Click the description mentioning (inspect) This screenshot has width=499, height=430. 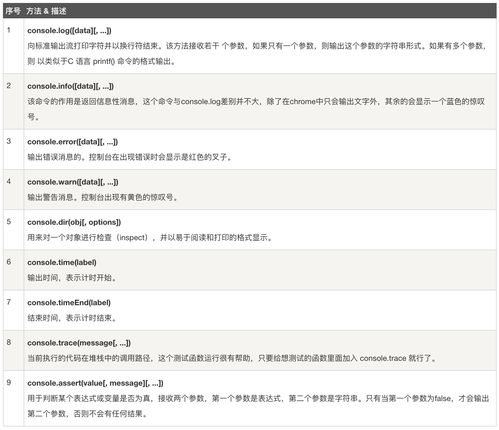coord(150,238)
